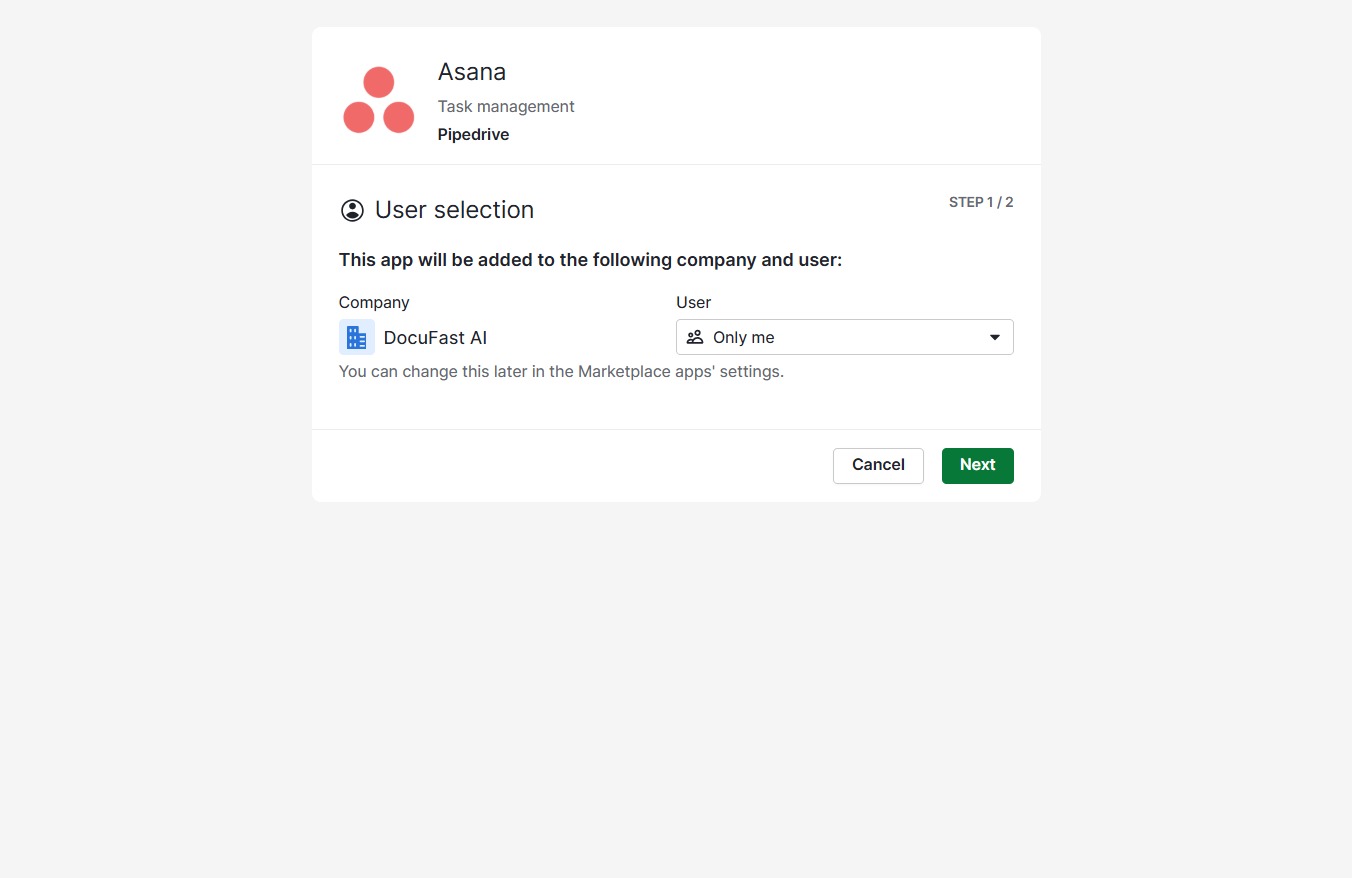
Task: Click the Asana app title
Action: click(472, 72)
